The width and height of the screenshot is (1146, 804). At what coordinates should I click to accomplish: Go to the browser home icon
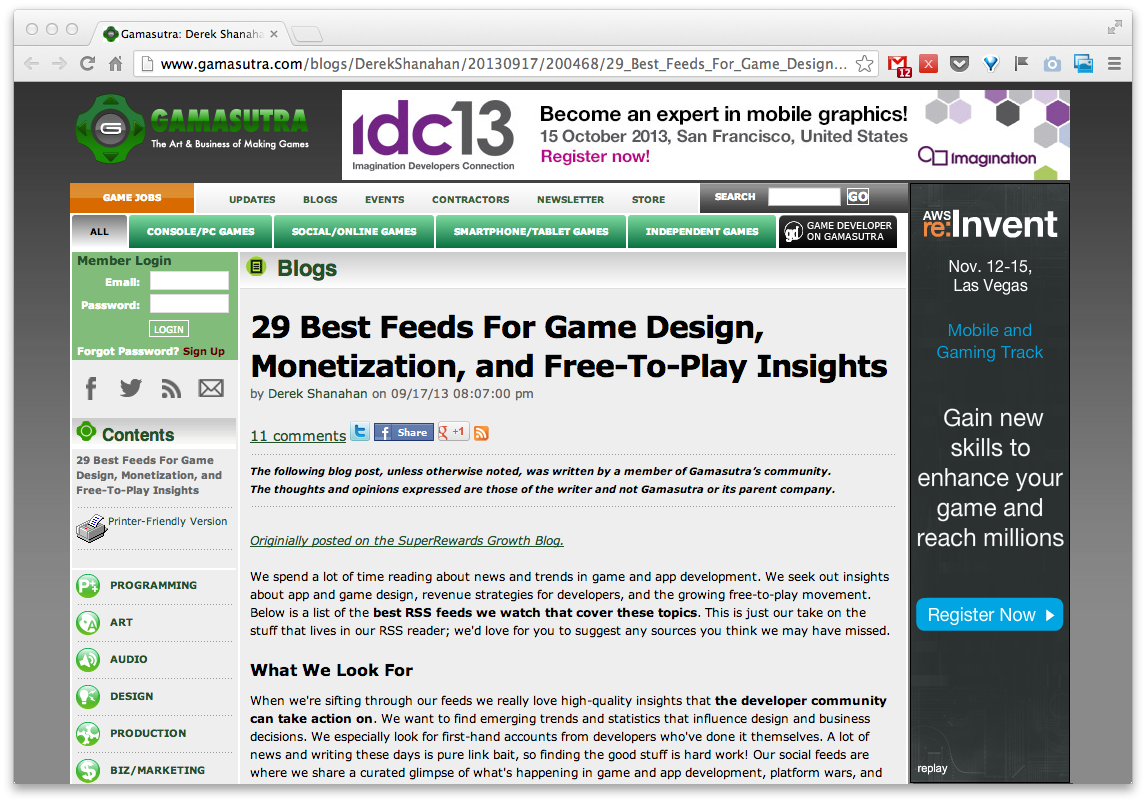(115, 64)
